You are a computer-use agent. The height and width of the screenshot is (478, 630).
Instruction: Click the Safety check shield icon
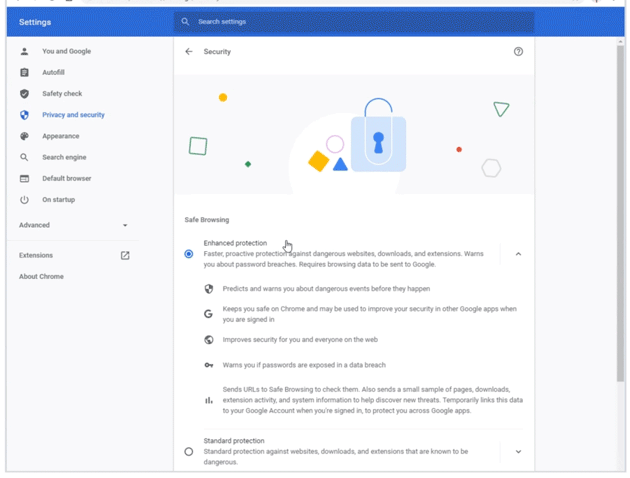[x=25, y=94]
